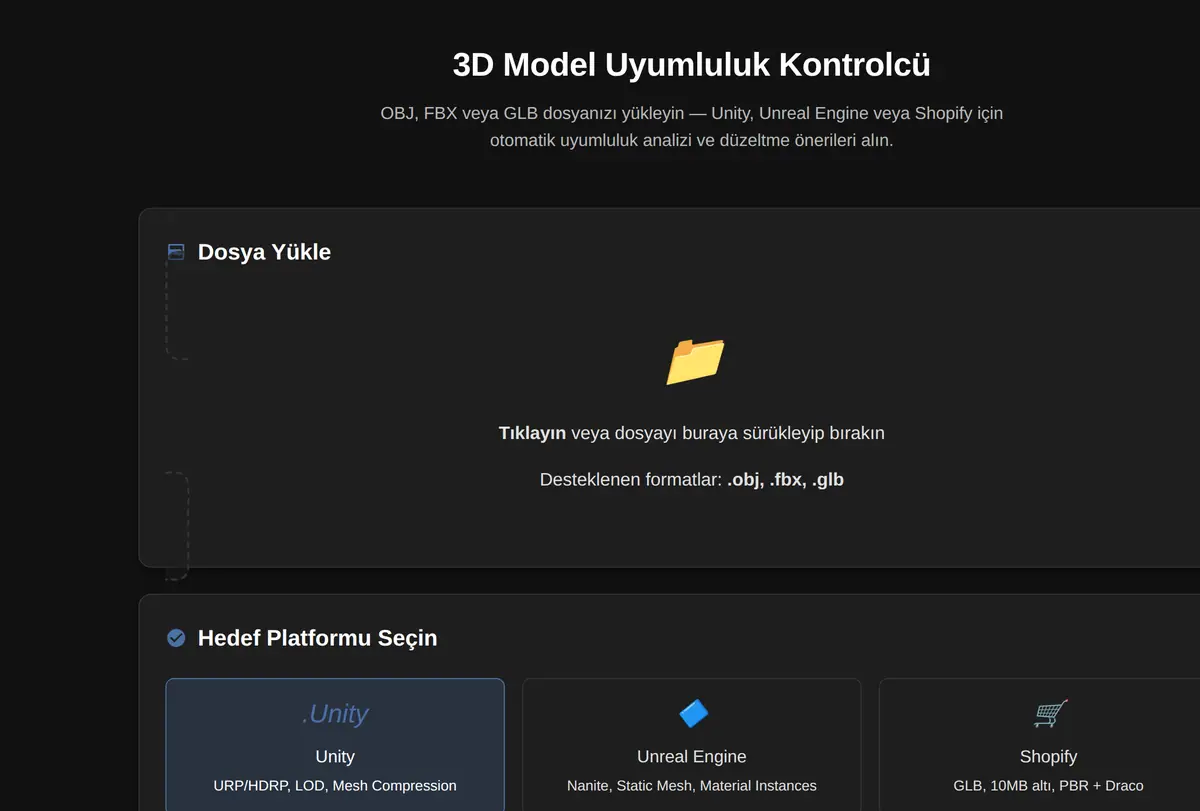Click the yellow folder upload icon

click(695, 361)
